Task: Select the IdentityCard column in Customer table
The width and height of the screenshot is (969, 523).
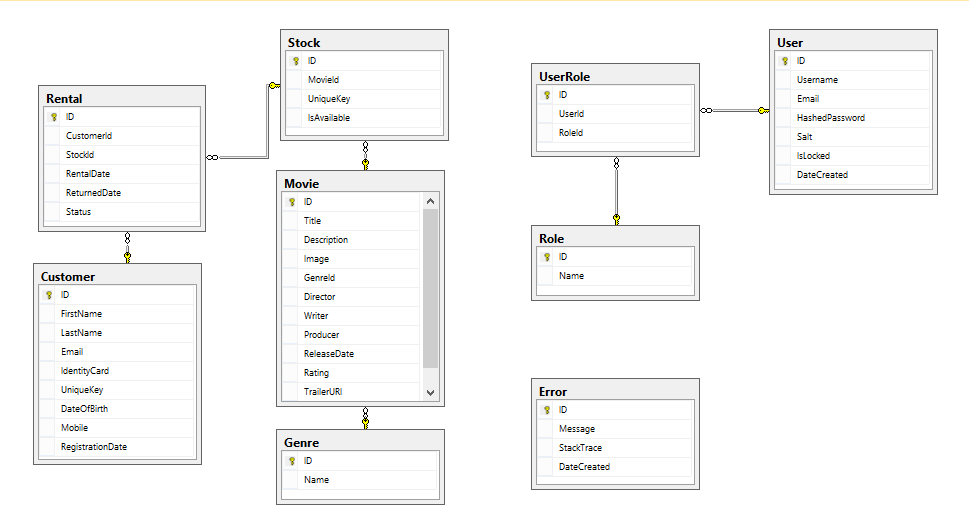Action: tap(85, 371)
